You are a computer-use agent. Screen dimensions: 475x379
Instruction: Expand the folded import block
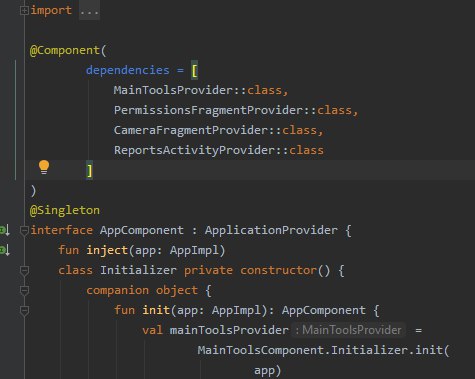(24, 11)
